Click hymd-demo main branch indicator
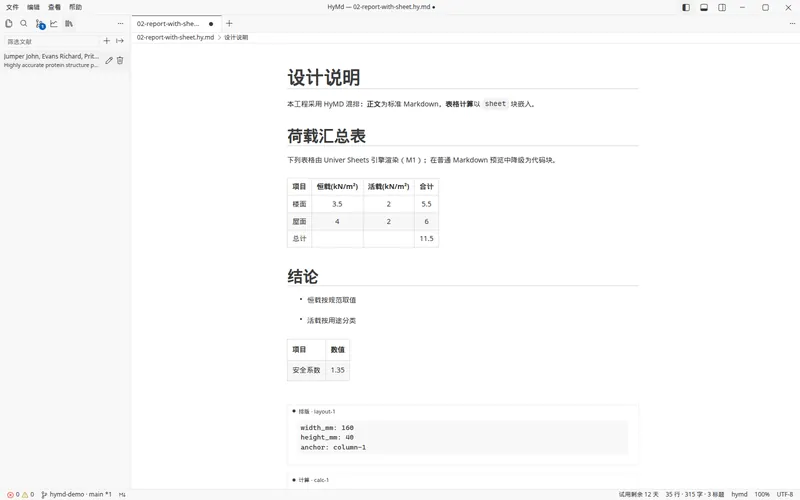This screenshot has width=800, height=500. tap(76, 494)
